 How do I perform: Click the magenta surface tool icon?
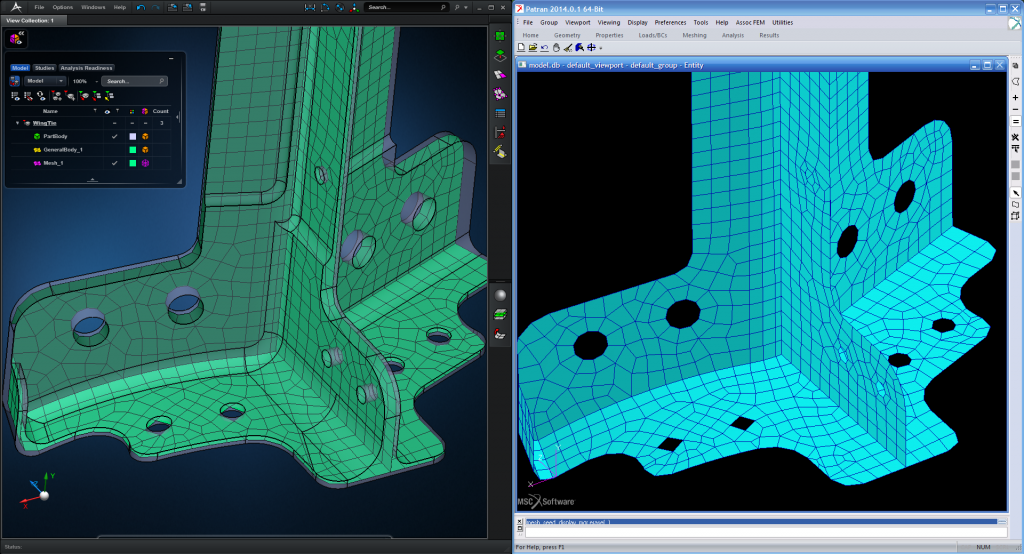500,75
